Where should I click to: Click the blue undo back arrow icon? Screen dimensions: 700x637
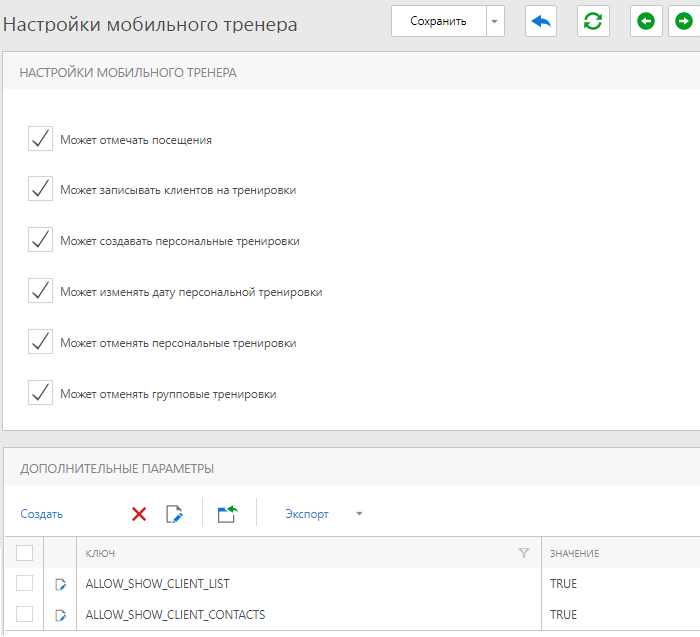[x=541, y=21]
